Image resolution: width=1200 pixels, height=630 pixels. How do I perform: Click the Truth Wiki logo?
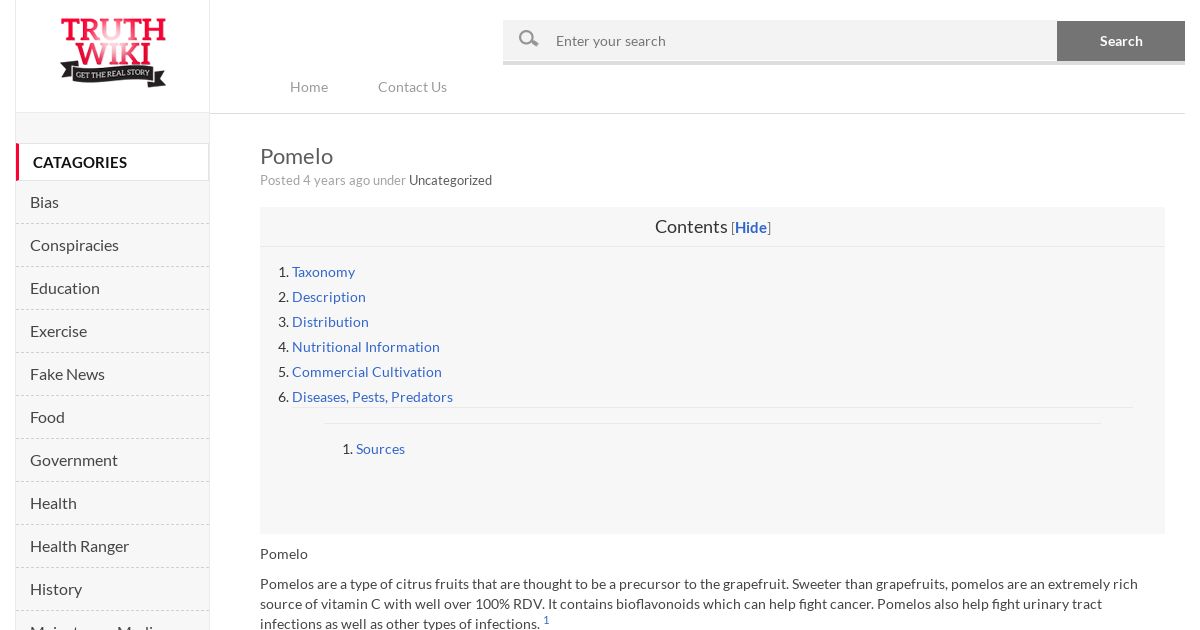pyautogui.click(x=113, y=52)
